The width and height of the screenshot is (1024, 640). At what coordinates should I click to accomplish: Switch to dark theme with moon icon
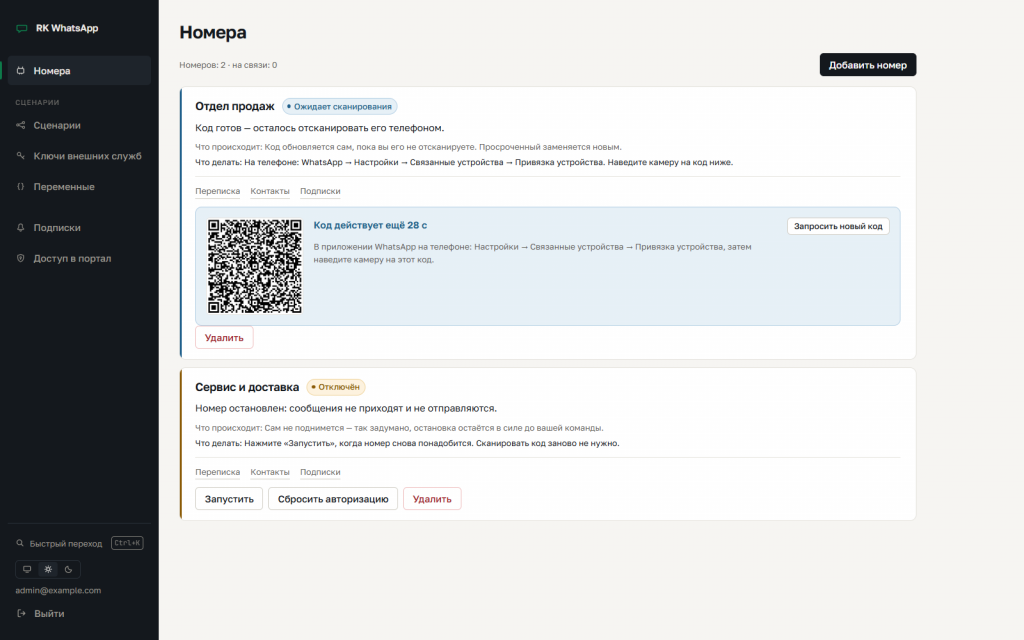pyautogui.click(x=69, y=569)
